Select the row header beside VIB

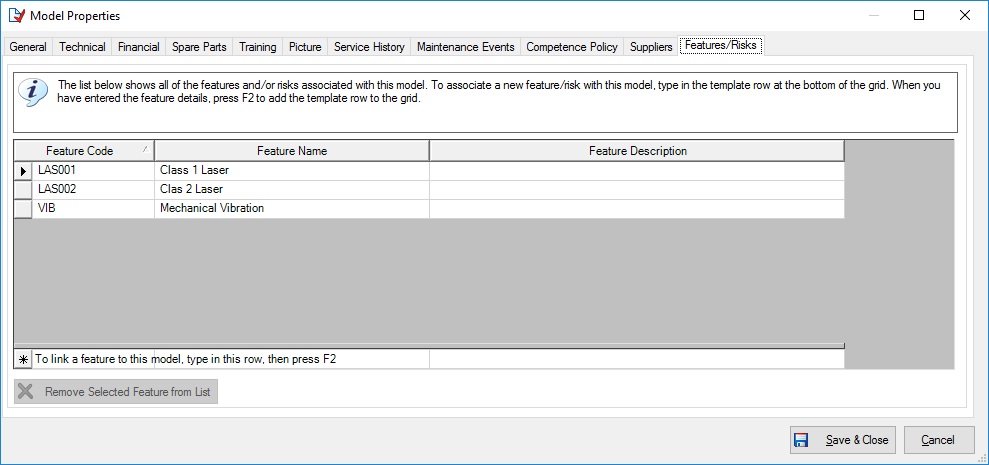point(23,208)
